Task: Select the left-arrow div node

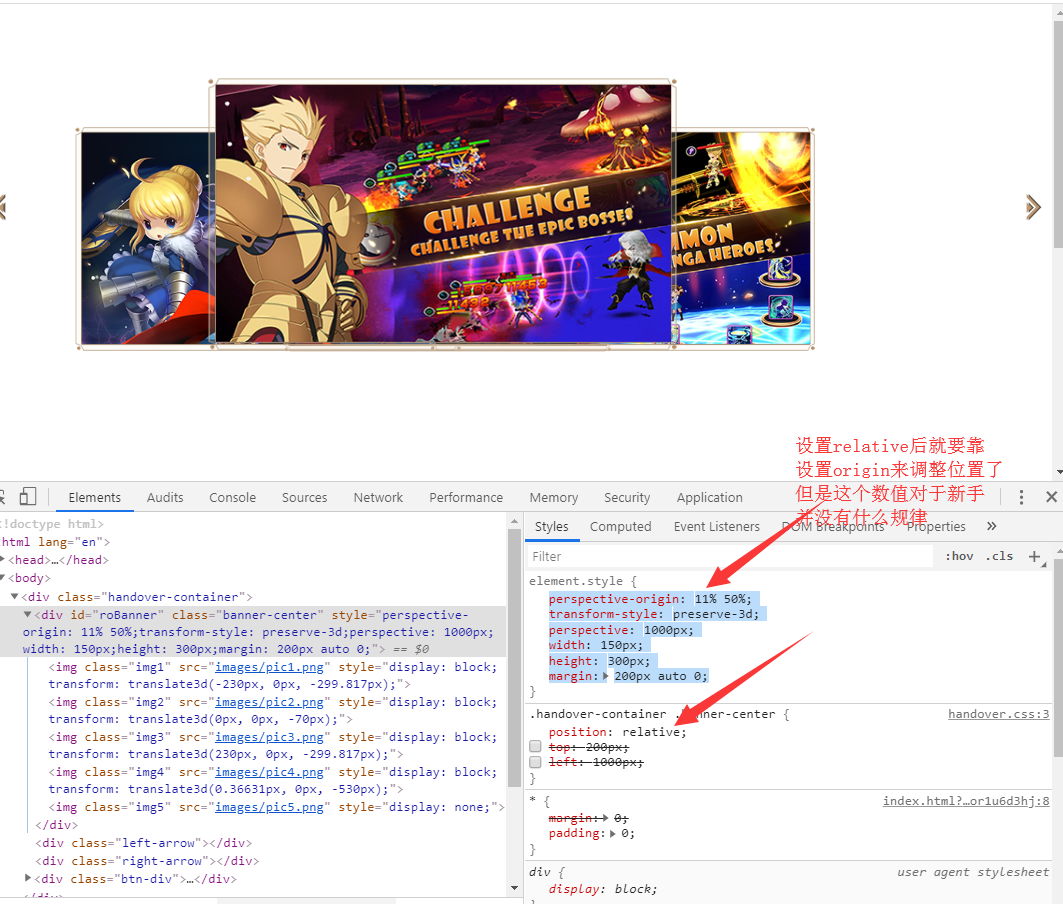Action: click(x=144, y=843)
